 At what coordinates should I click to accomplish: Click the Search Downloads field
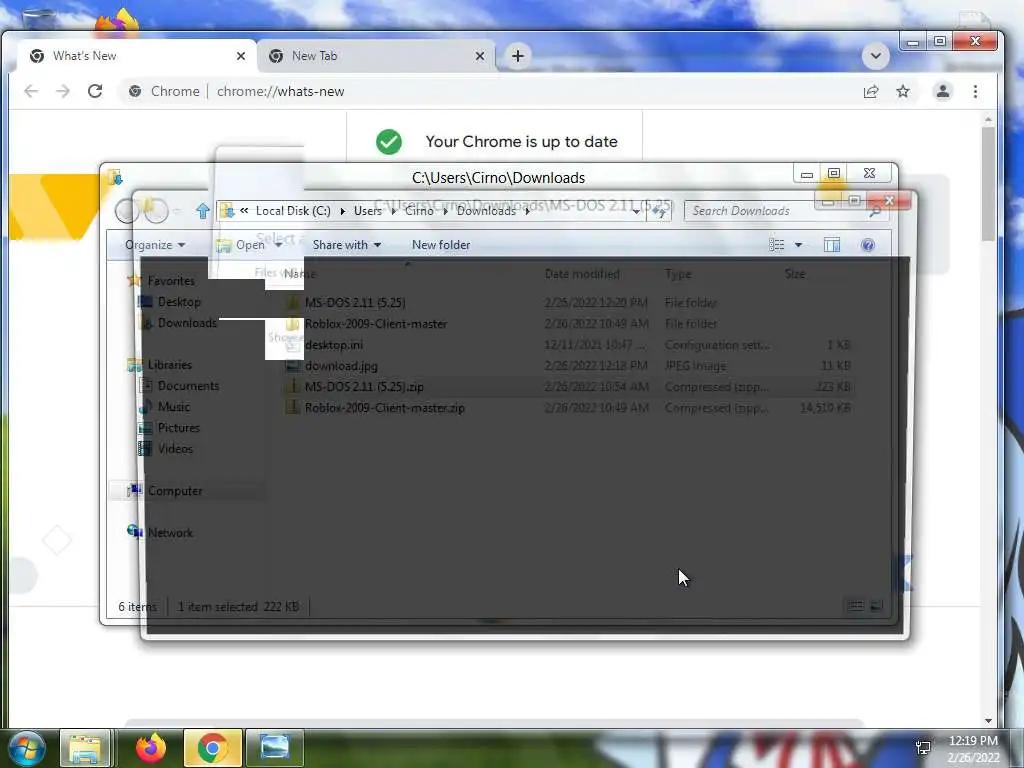777,211
